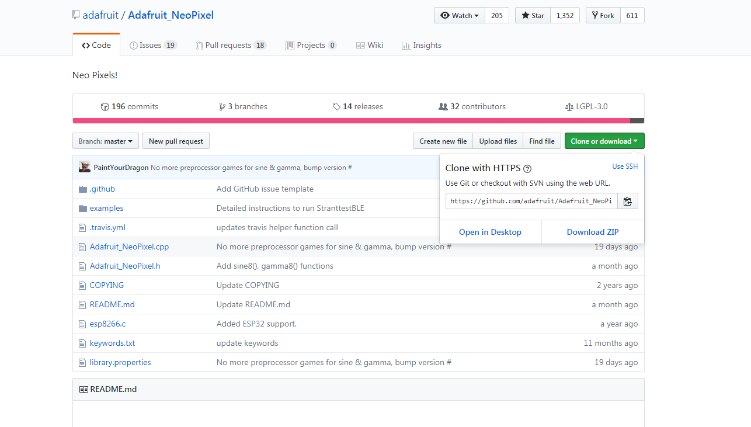Open the Issues tab
Image resolution: width=751 pixels, height=427 pixels.
click(153, 45)
